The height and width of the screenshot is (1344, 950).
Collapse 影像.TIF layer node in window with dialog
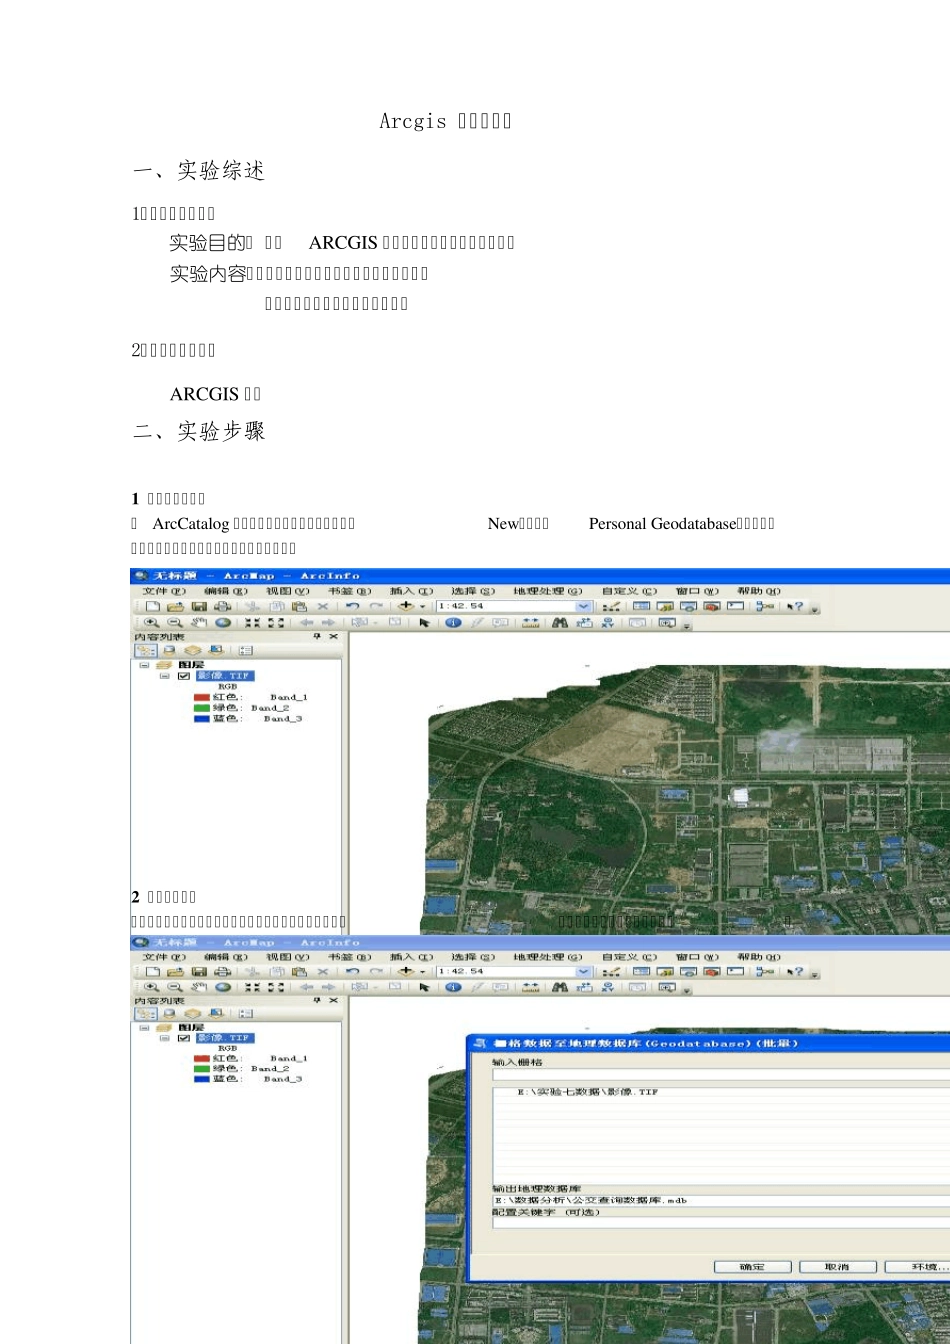(165, 1038)
